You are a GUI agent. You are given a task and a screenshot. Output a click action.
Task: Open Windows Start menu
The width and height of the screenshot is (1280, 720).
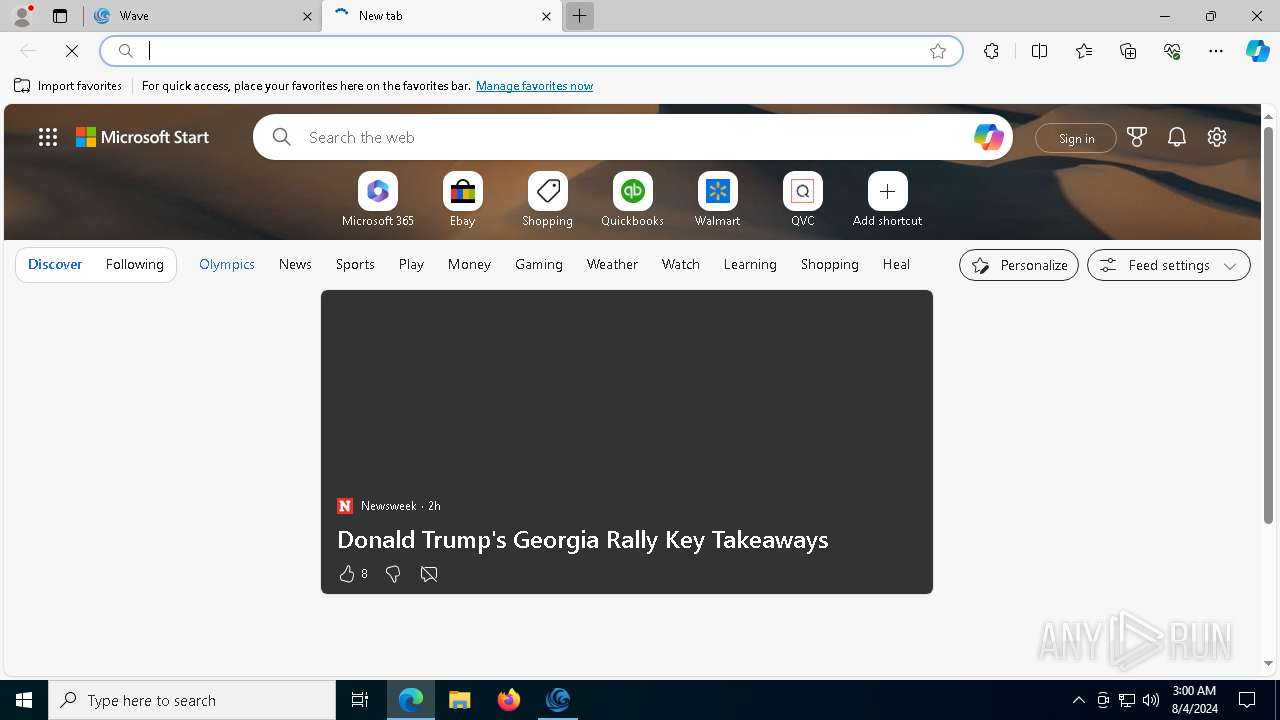coord(24,700)
